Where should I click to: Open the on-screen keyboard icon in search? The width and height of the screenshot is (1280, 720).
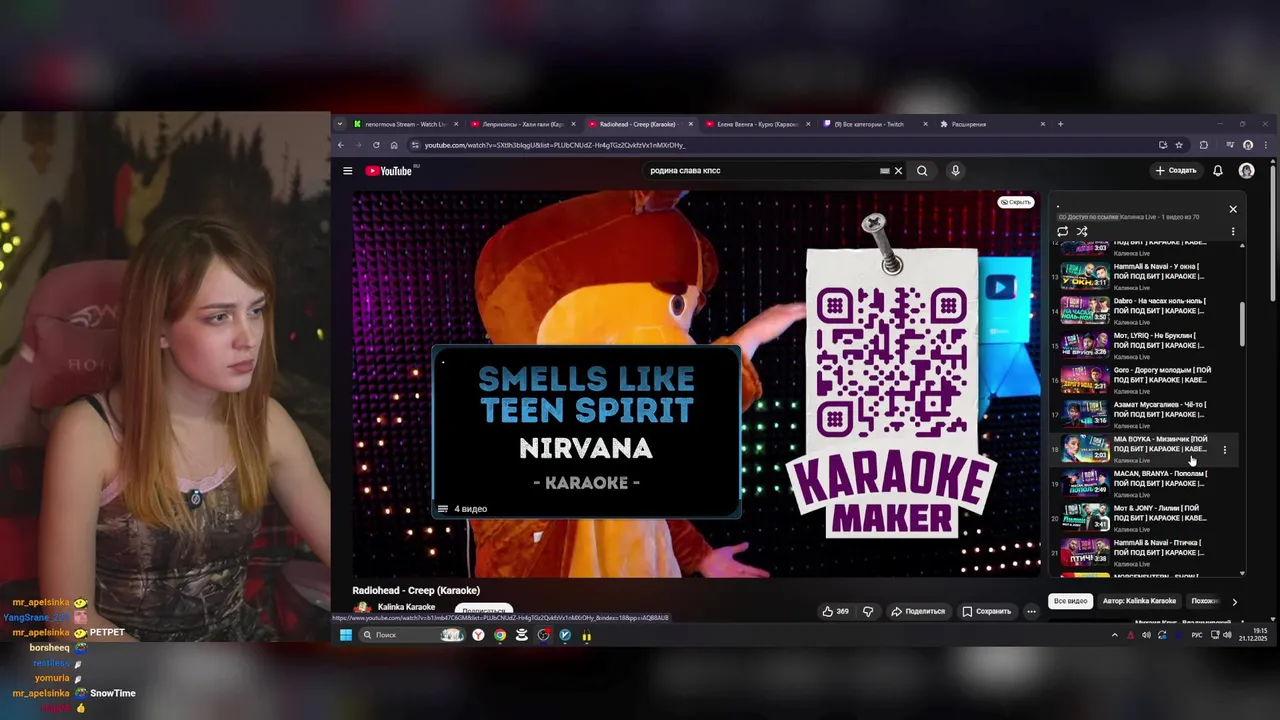pos(884,171)
